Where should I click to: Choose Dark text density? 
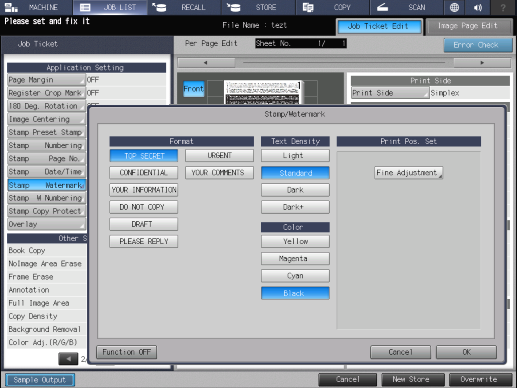tap(295, 190)
